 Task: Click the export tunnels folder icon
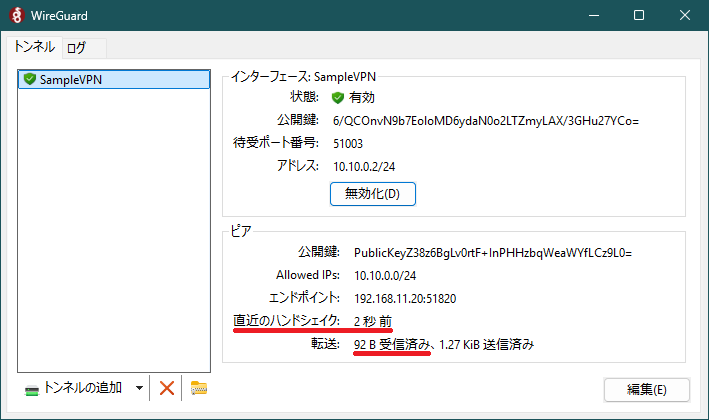click(x=198, y=388)
